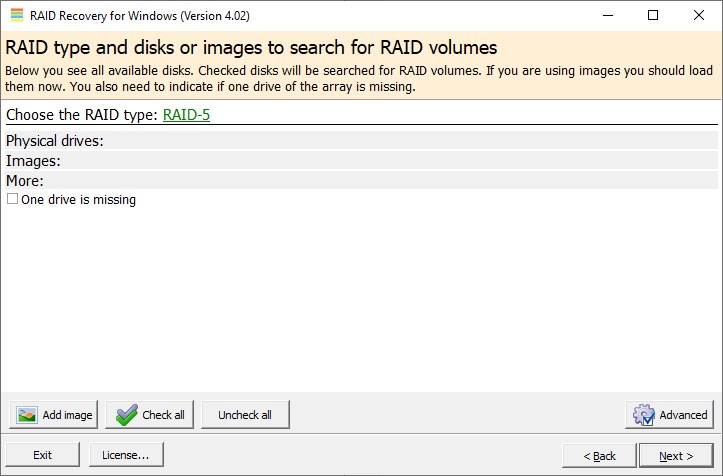Viewport: 723px width, 476px height.
Task: Proceed with the Next button
Action: pos(676,455)
